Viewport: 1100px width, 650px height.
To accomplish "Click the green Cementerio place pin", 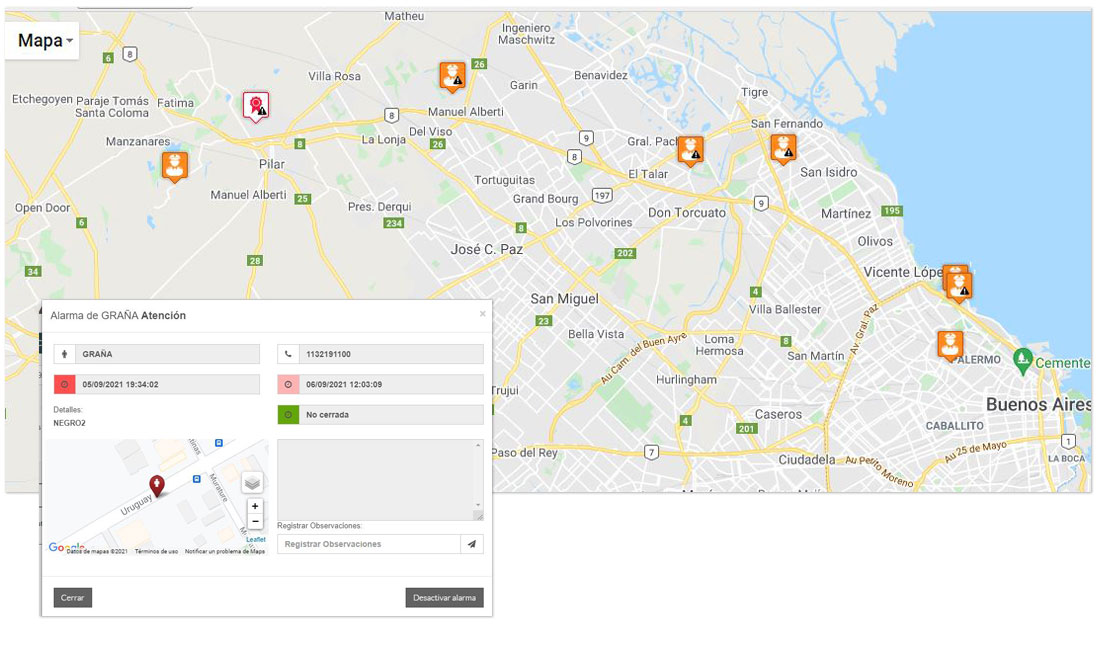I will (x=1023, y=360).
